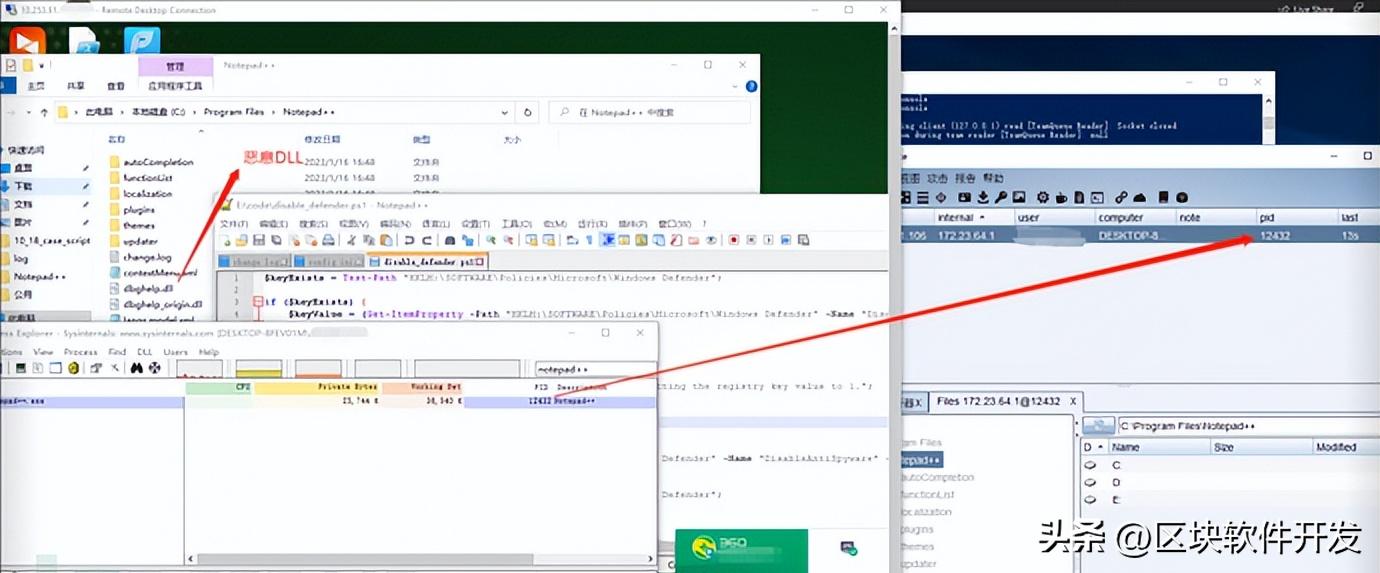Click the parent folder button in Cobalt Strike file browser
Viewport: 1380px width, 573px height.
[x=1100, y=426]
